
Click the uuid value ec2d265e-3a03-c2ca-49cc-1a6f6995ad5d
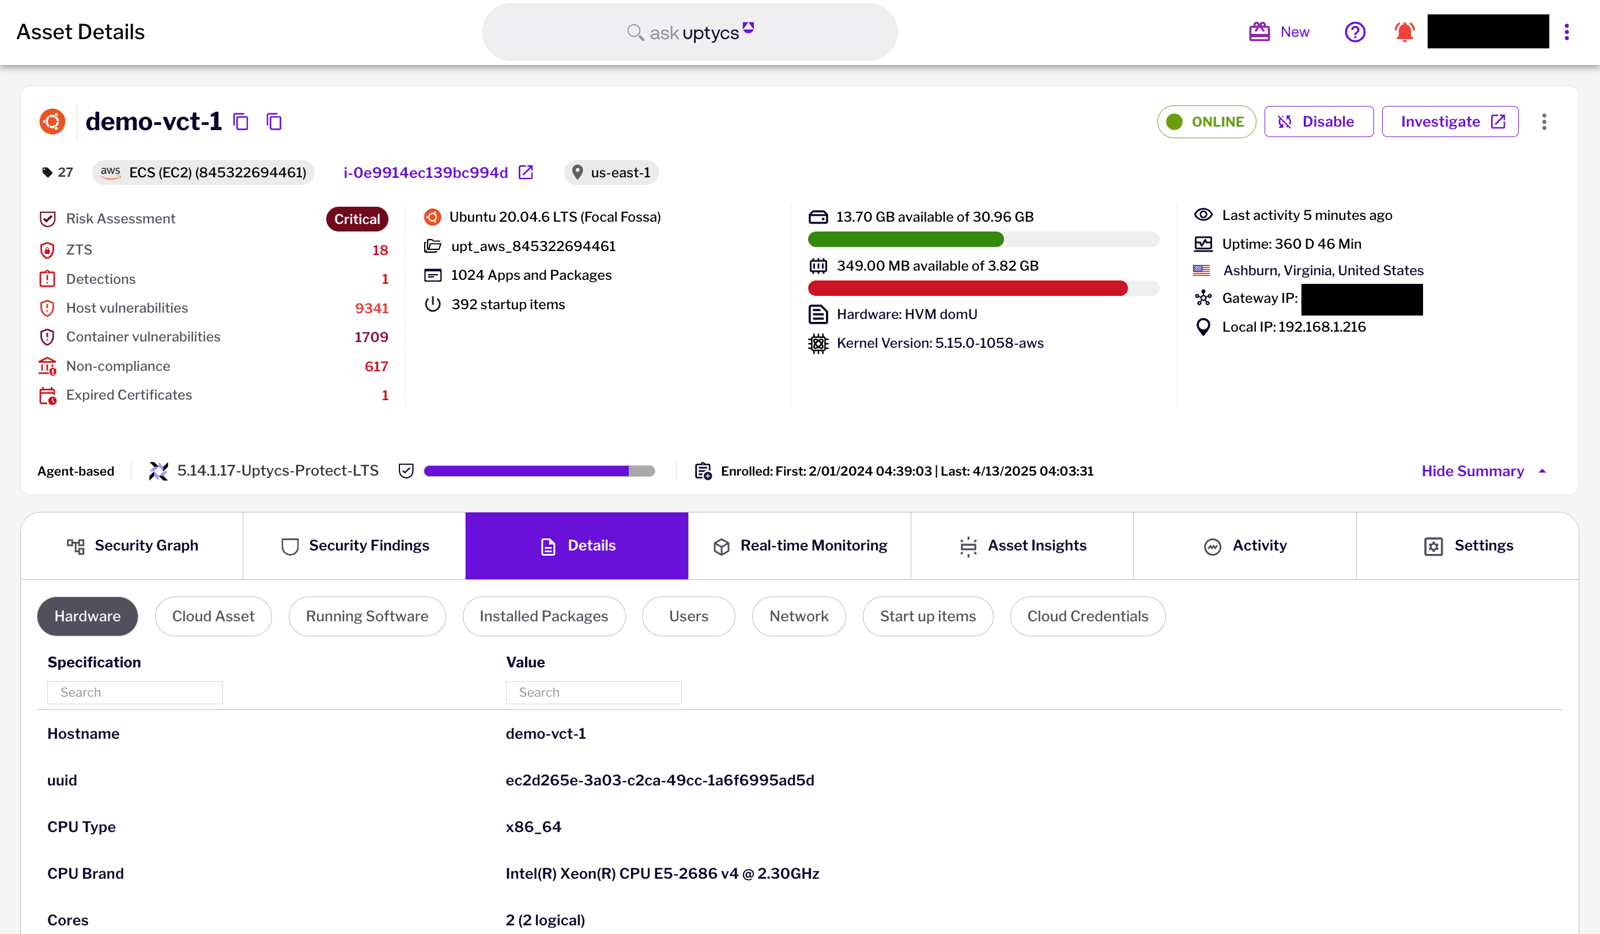[660, 780]
